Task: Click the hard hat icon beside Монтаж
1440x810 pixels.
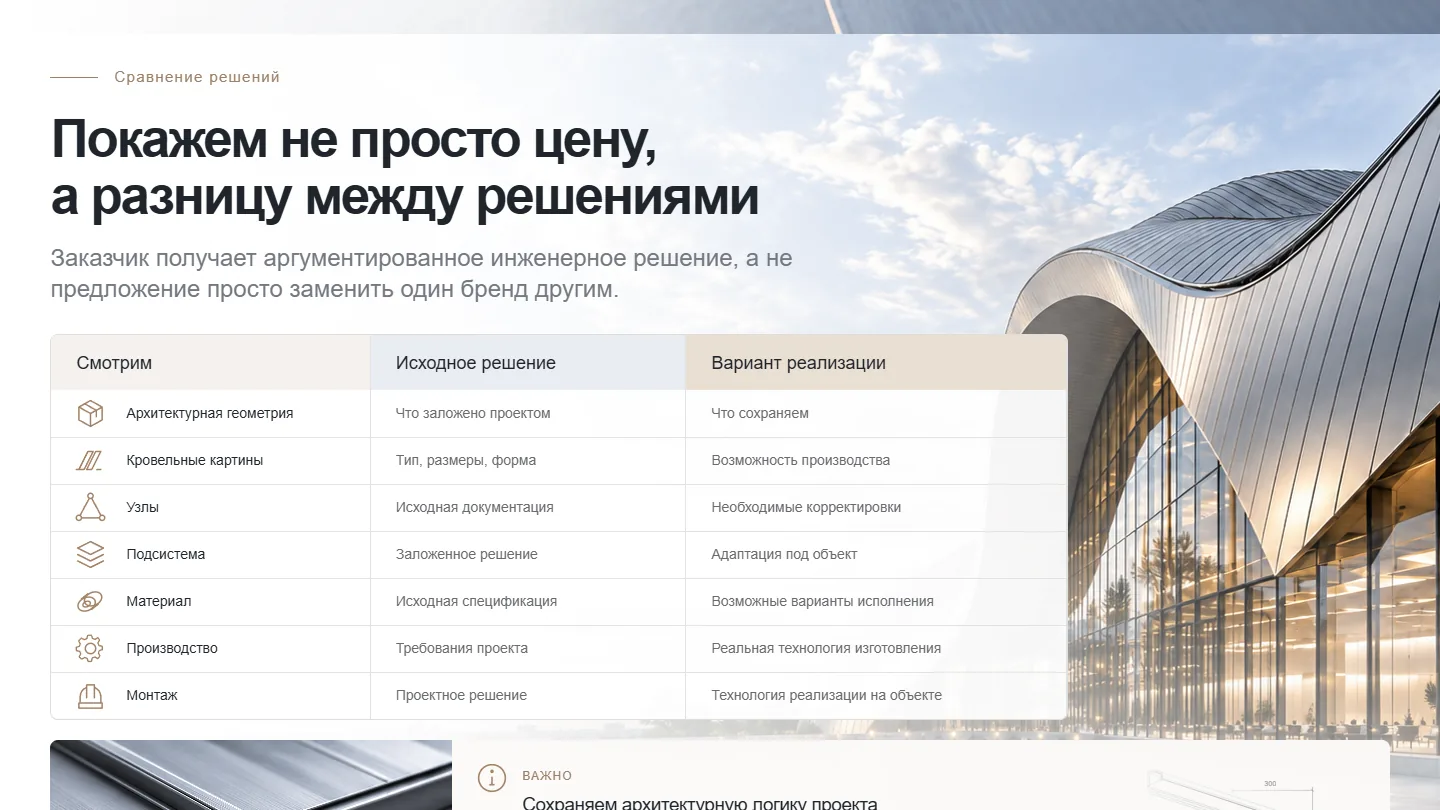Action: [x=90, y=695]
